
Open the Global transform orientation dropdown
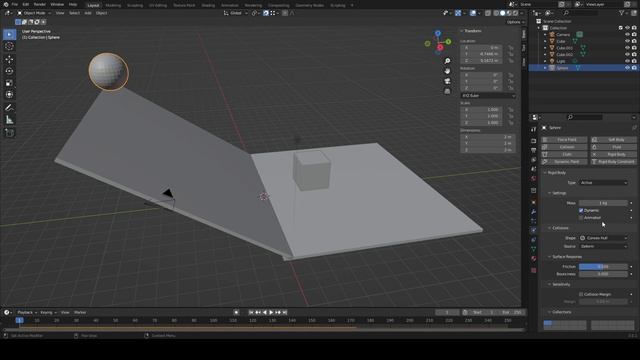[236, 13]
